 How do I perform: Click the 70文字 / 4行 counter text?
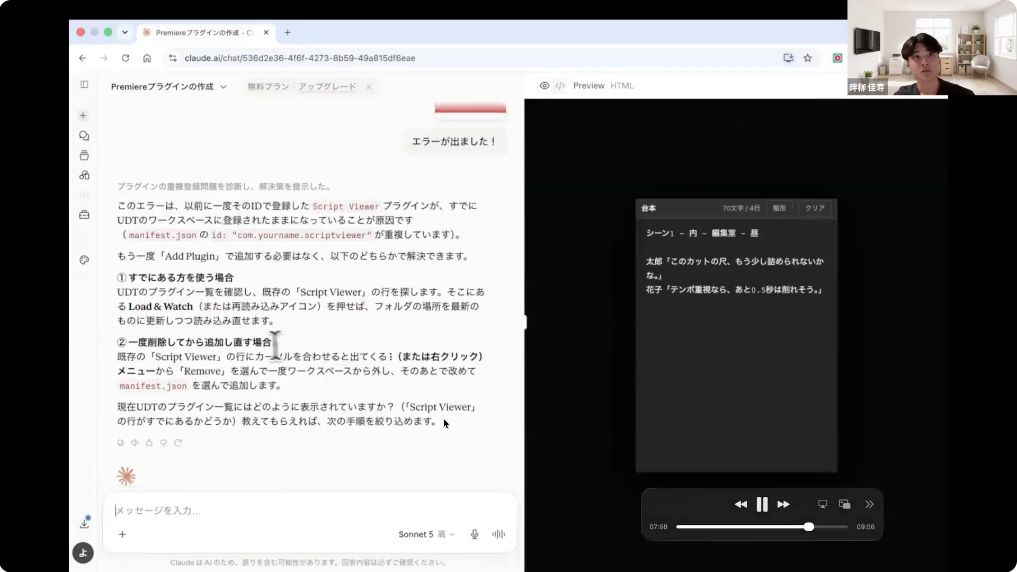741,208
